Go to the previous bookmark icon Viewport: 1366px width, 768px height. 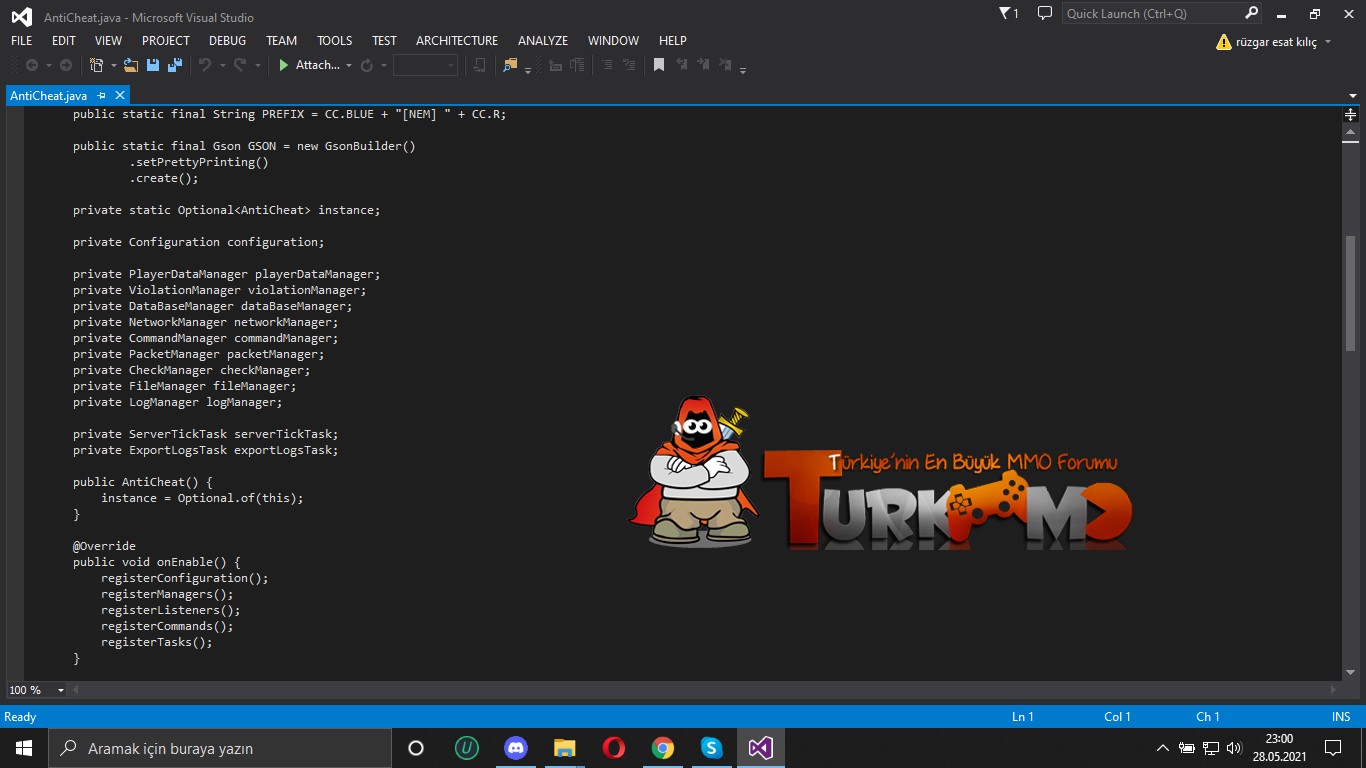[682, 65]
